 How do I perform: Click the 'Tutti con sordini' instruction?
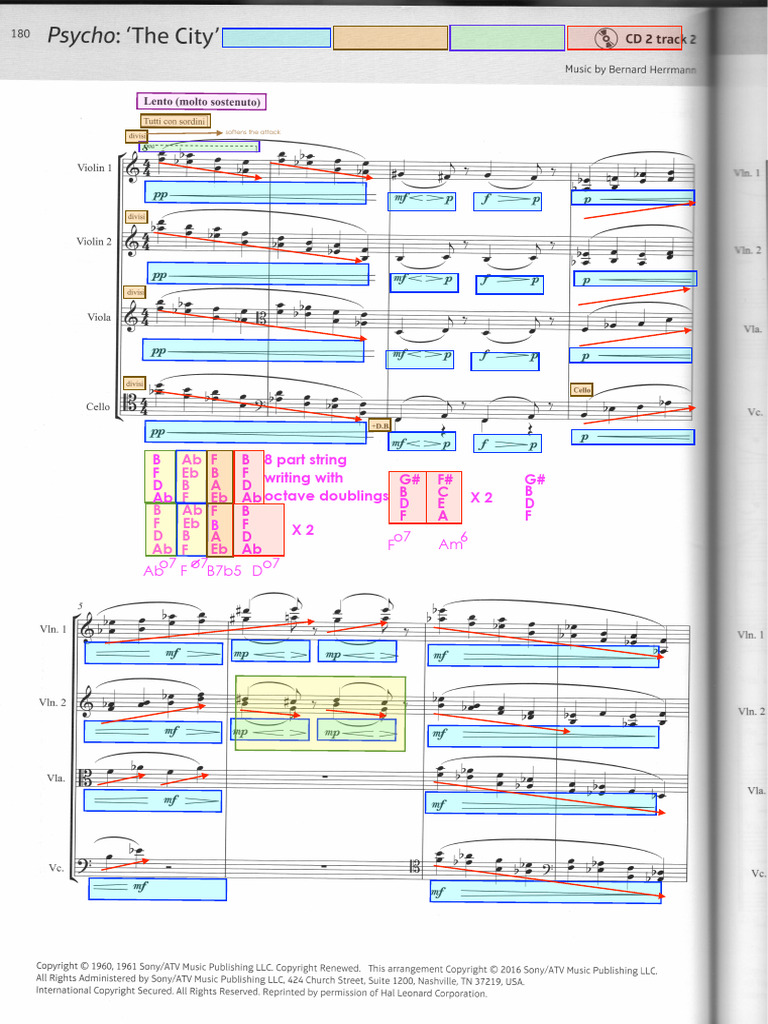tap(175, 121)
